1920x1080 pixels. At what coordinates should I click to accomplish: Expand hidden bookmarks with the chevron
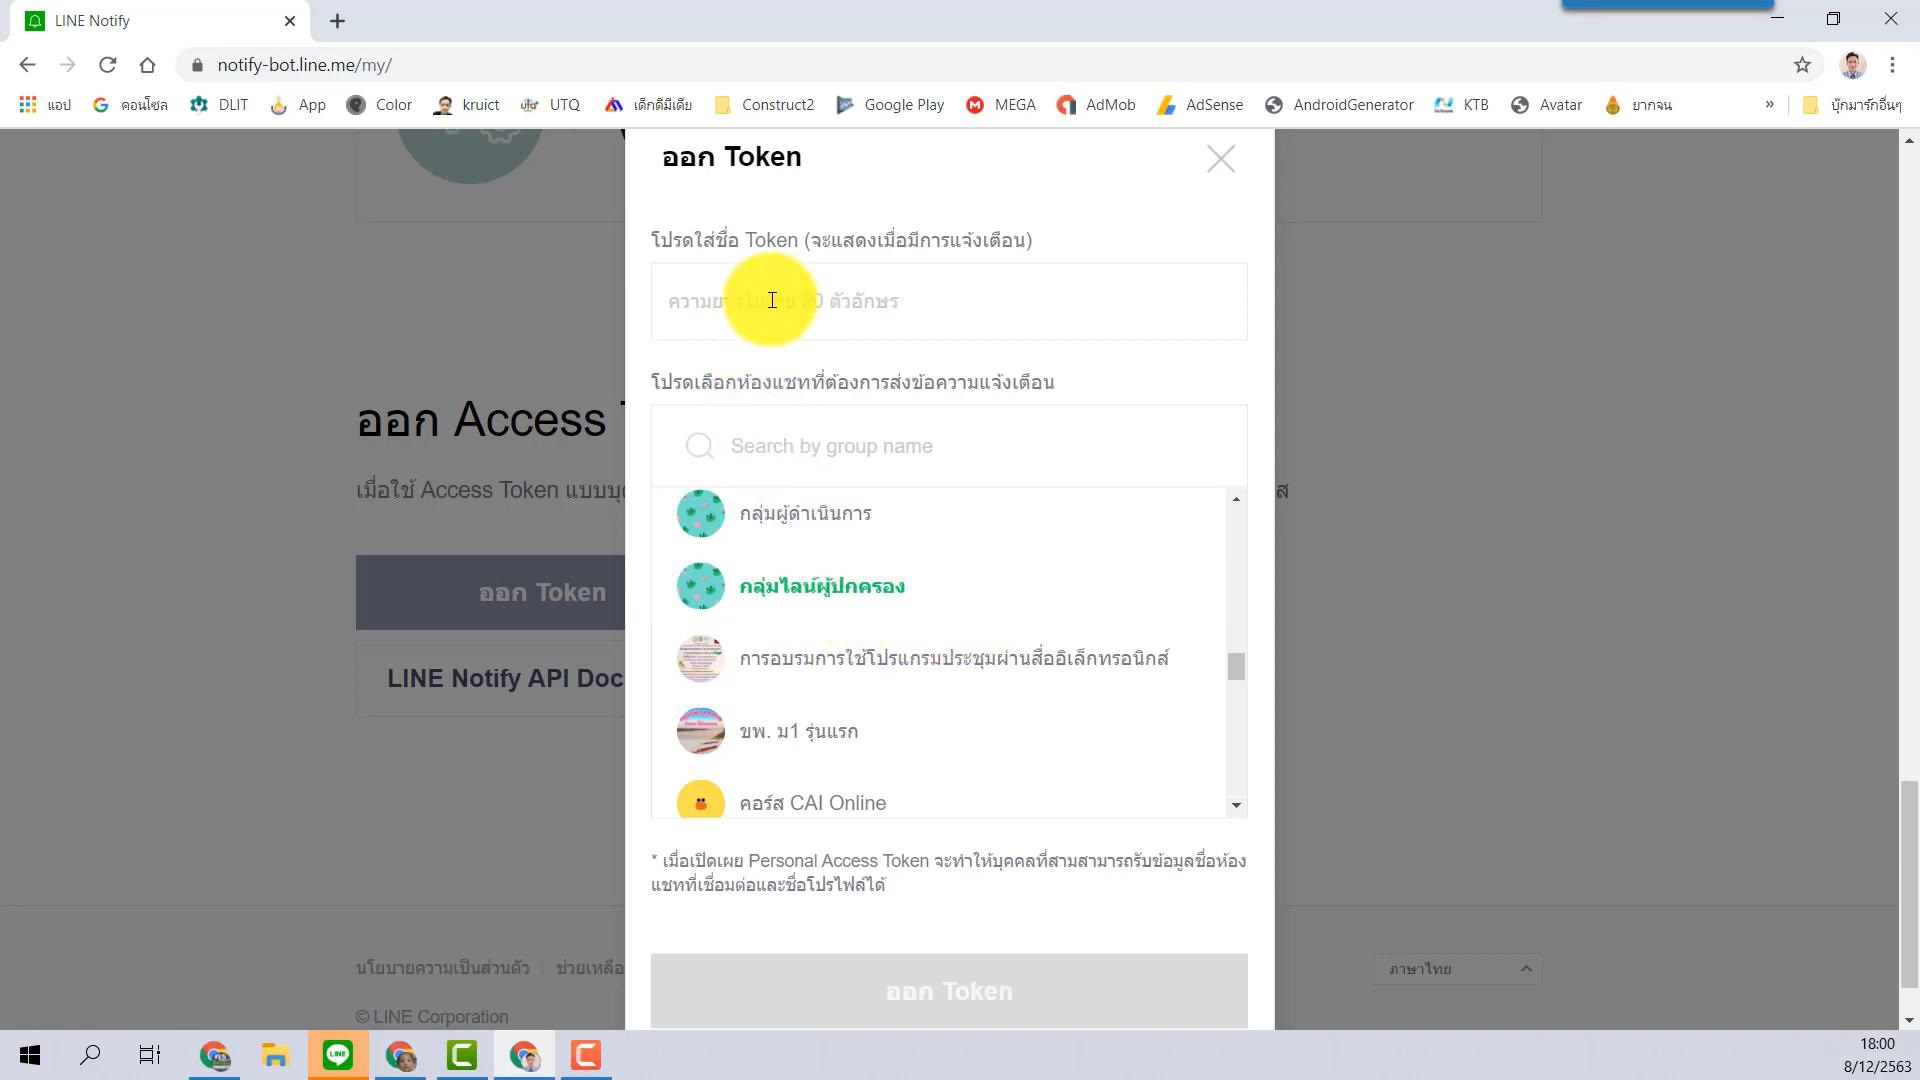coord(1769,104)
